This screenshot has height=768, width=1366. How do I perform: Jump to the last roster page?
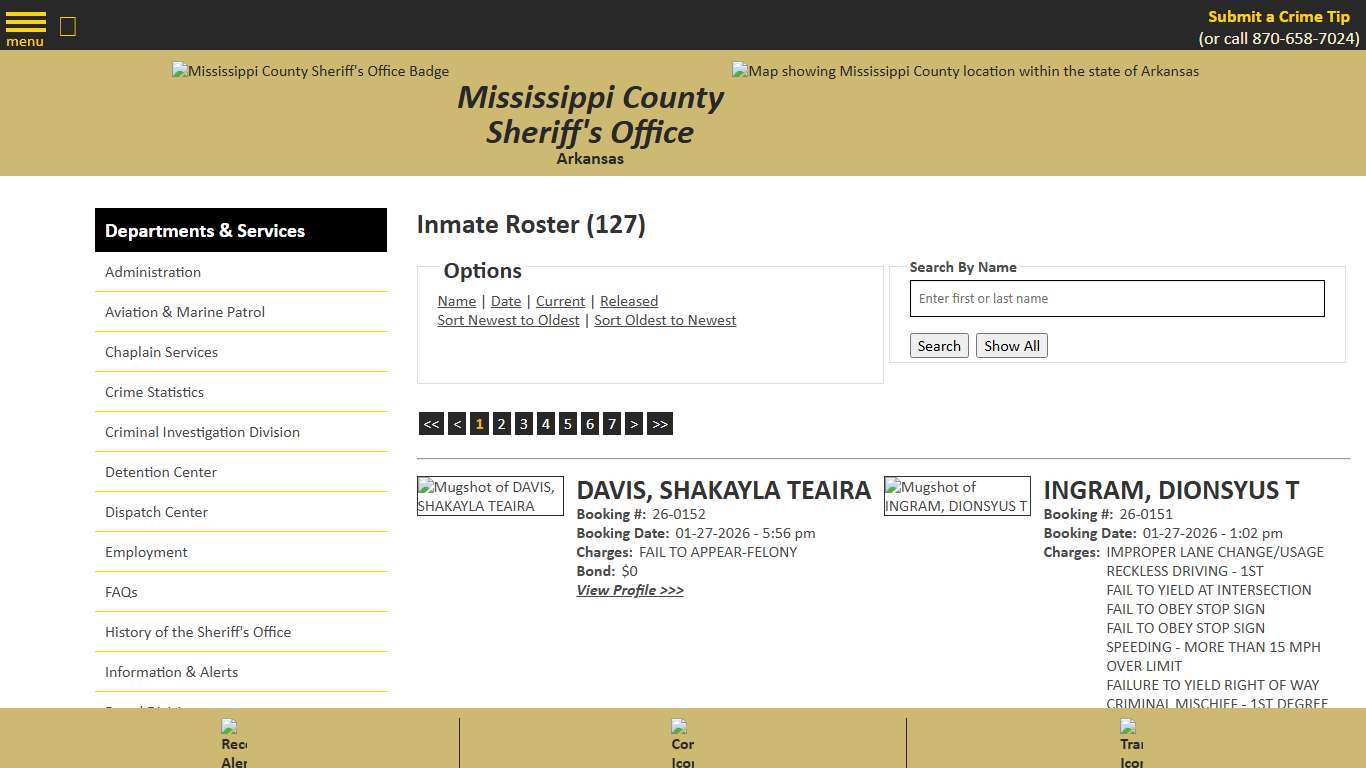[x=659, y=423]
